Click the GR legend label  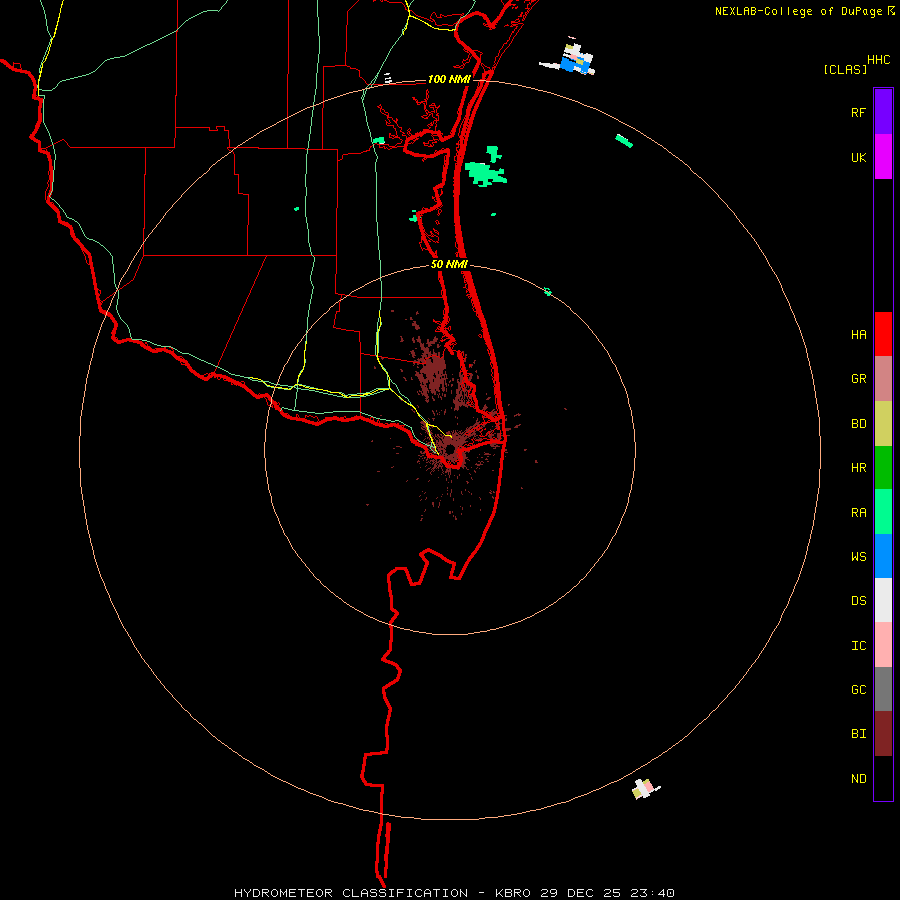(858, 379)
